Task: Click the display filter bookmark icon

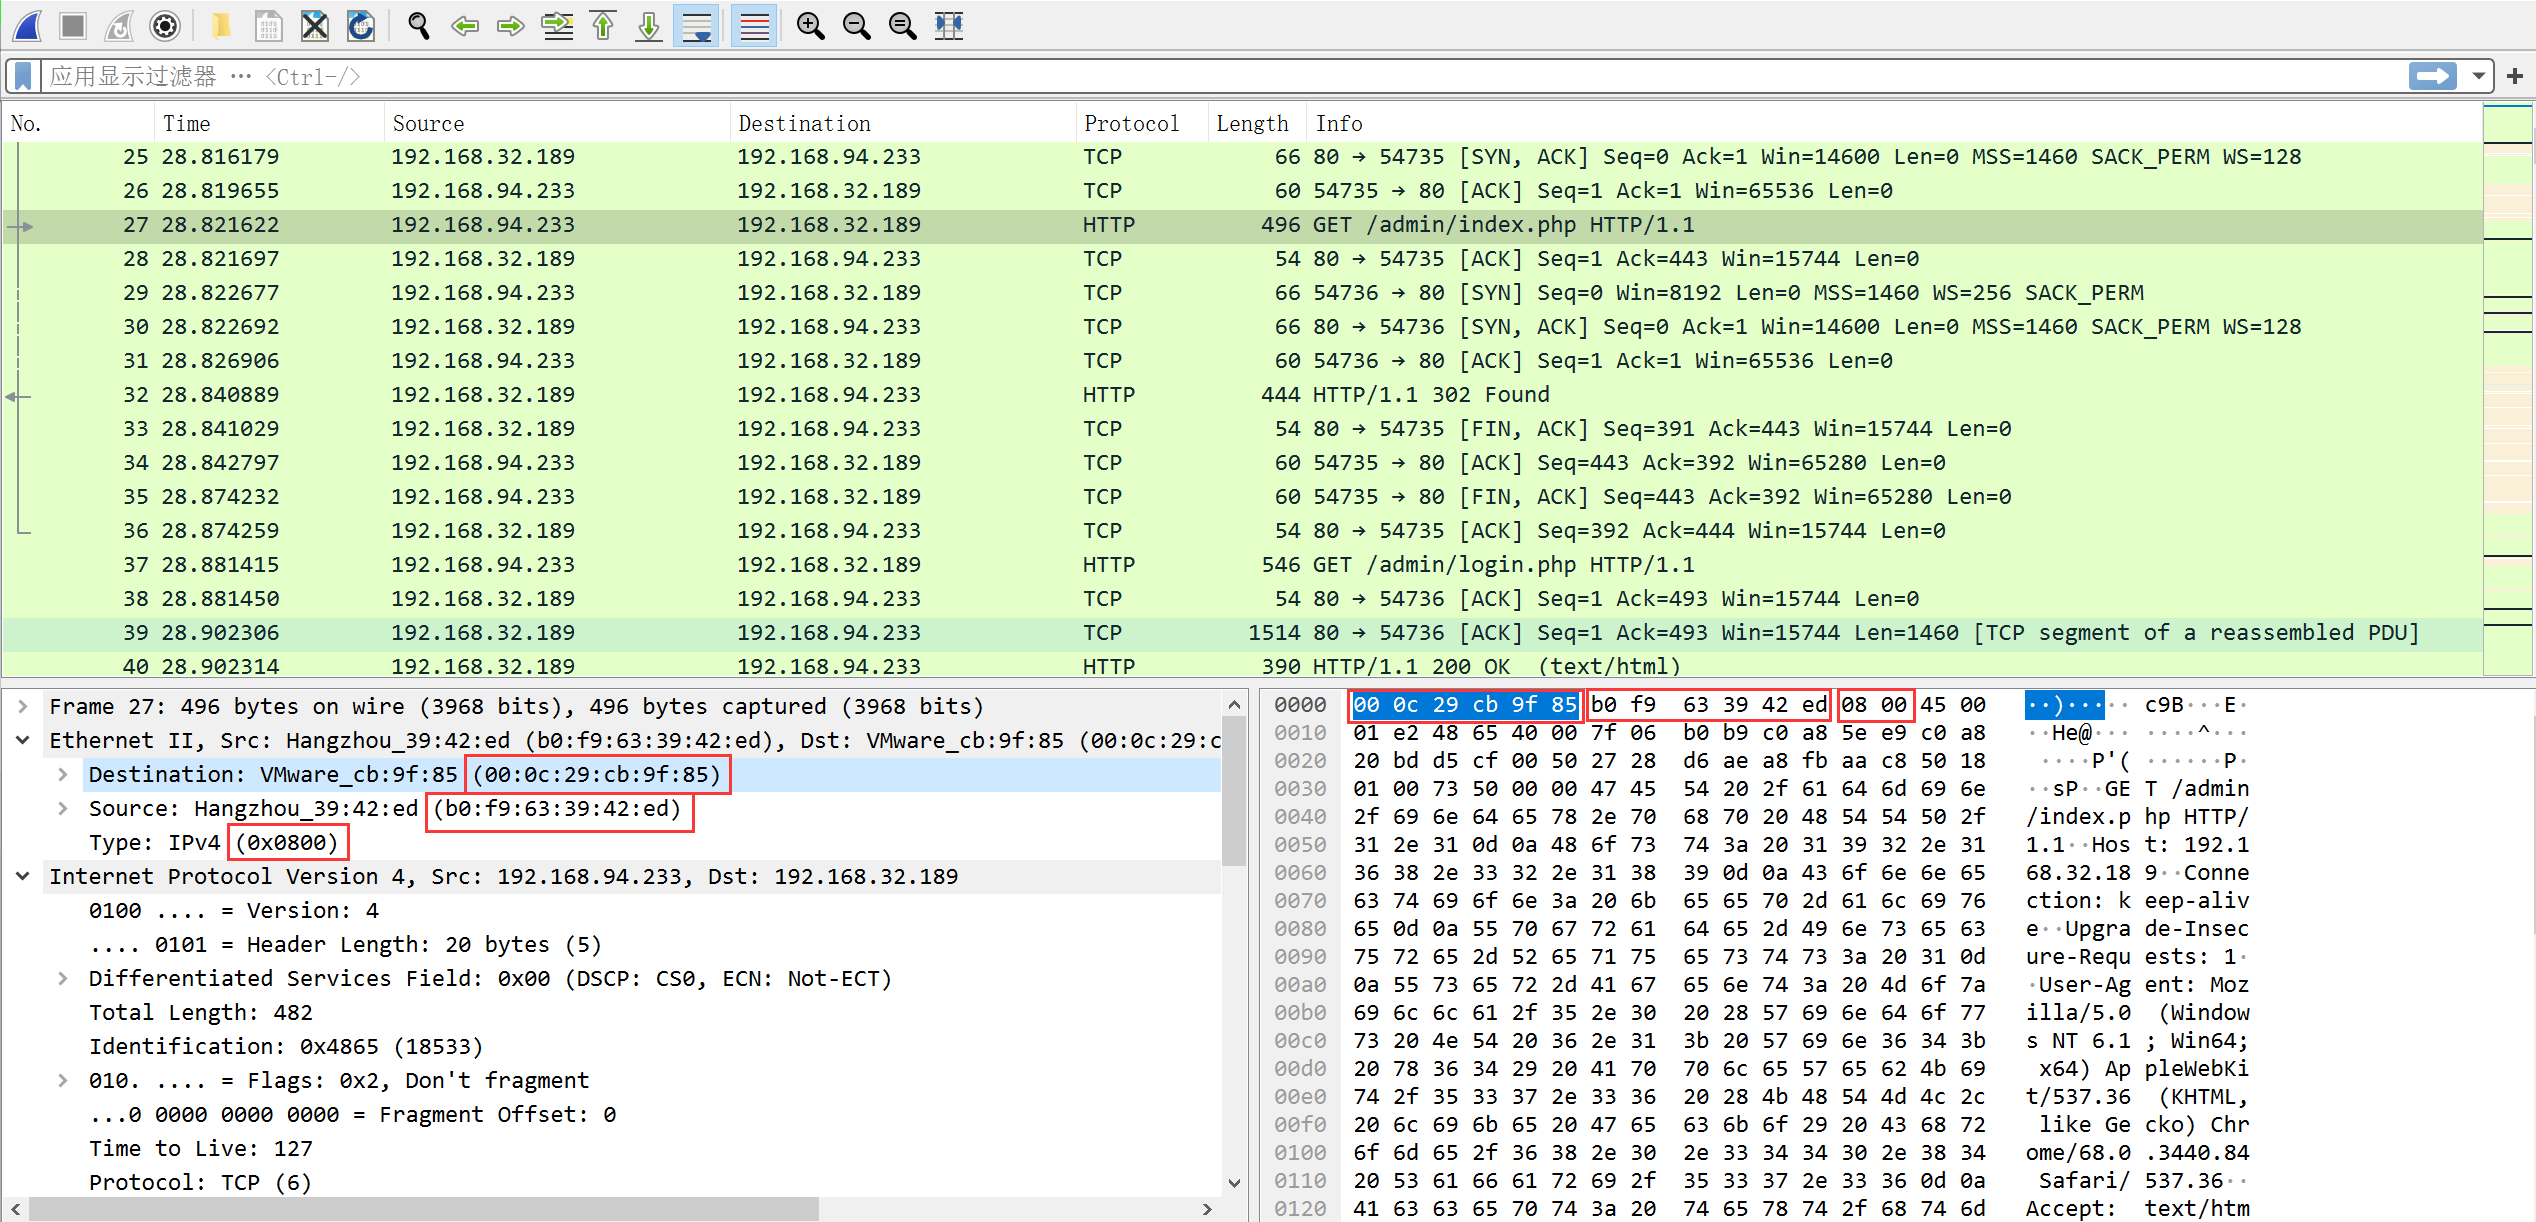Action: 24,76
